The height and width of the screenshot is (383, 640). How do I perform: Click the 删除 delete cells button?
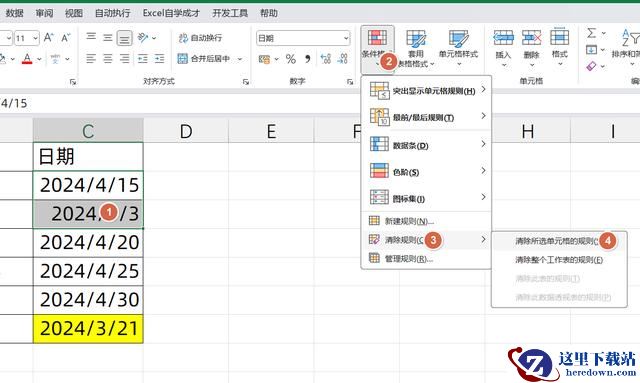tap(531, 48)
